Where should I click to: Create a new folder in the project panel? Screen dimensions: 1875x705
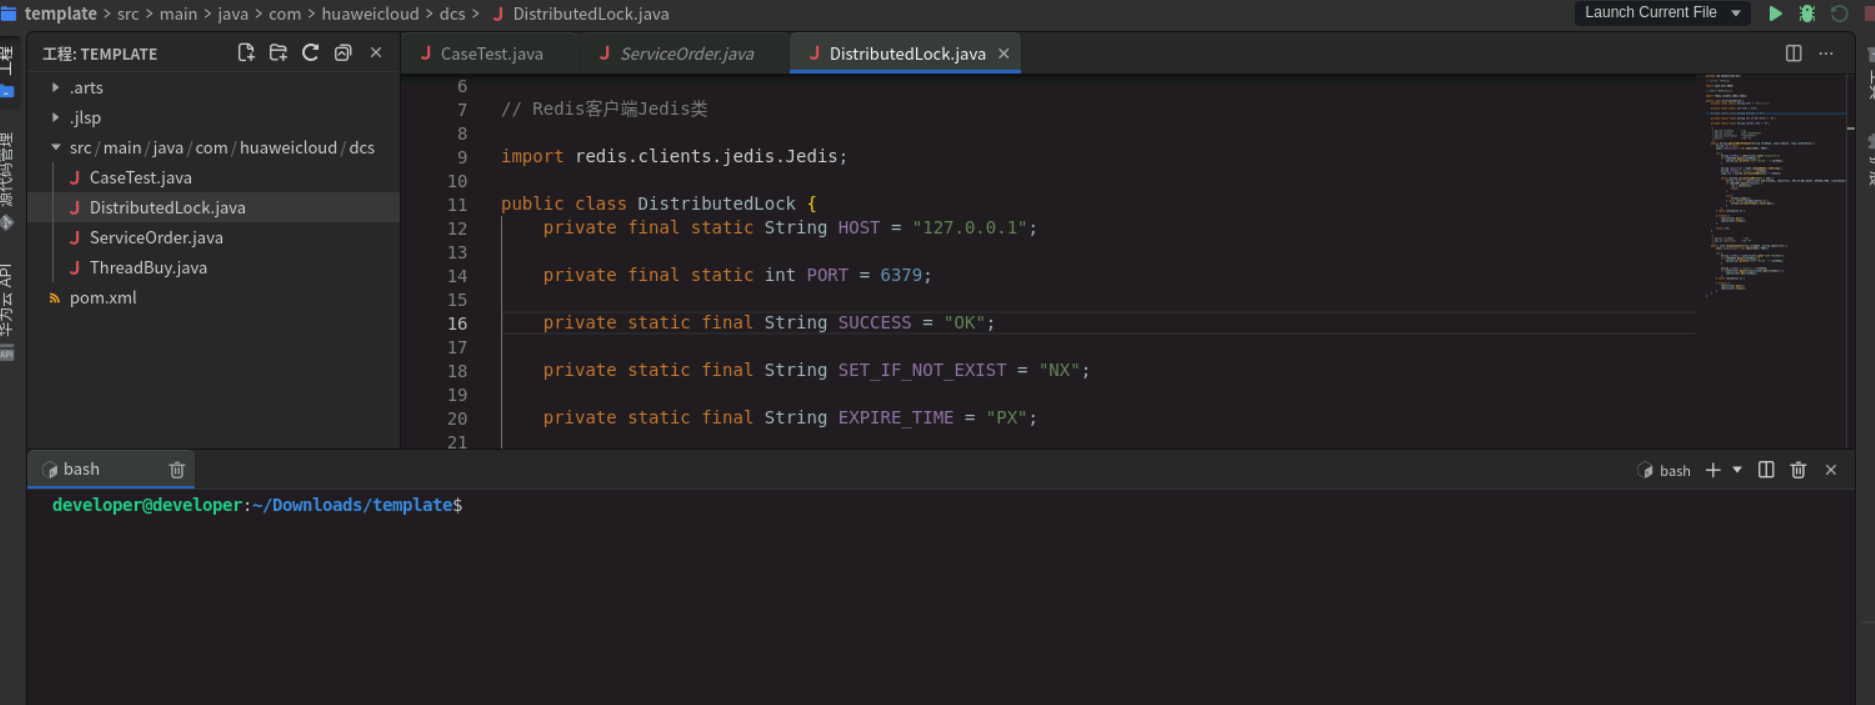[x=278, y=53]
